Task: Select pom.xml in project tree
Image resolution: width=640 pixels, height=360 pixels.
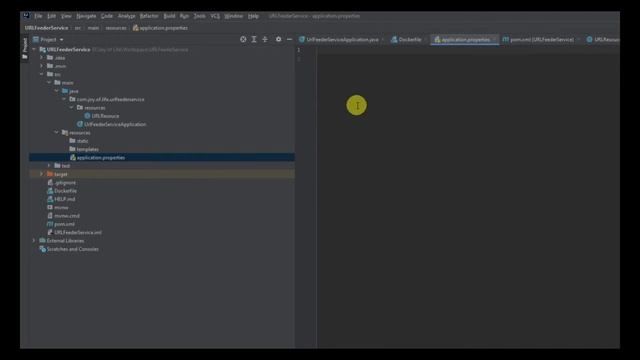Action: coord(61,224)
